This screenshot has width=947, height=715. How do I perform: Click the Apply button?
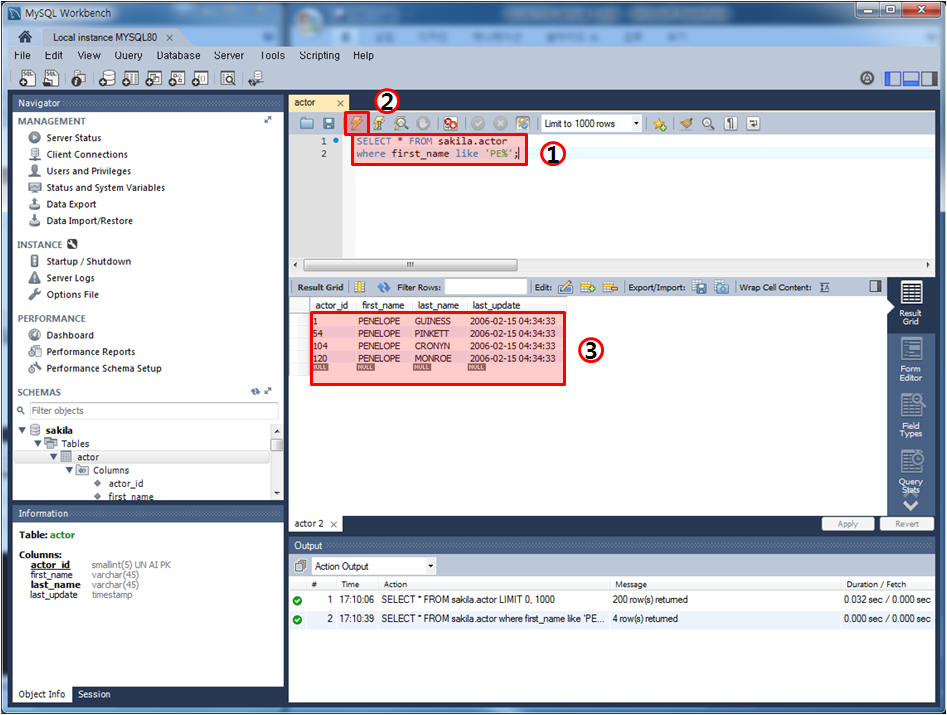pos(848,524)
